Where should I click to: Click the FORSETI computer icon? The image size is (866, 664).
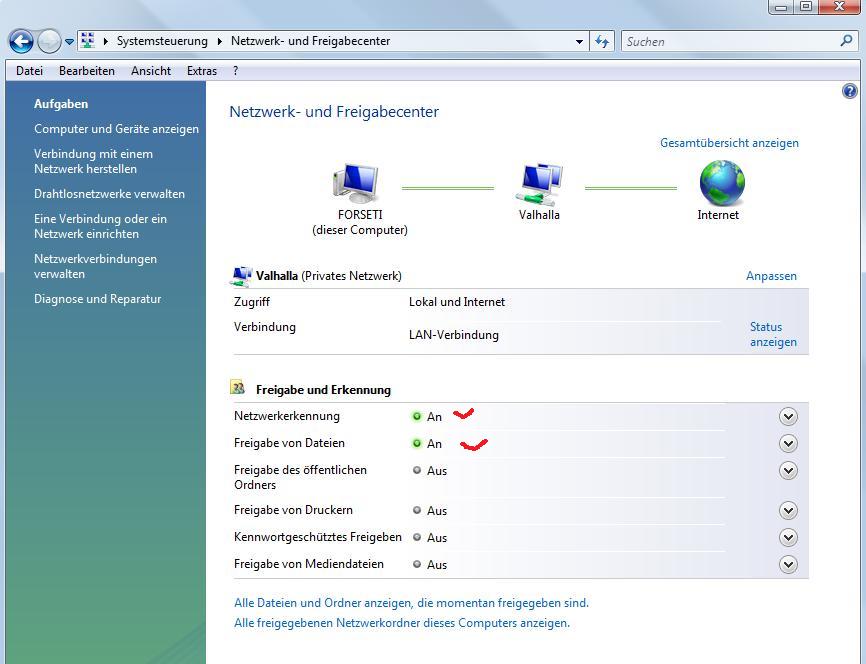(356, 183)
